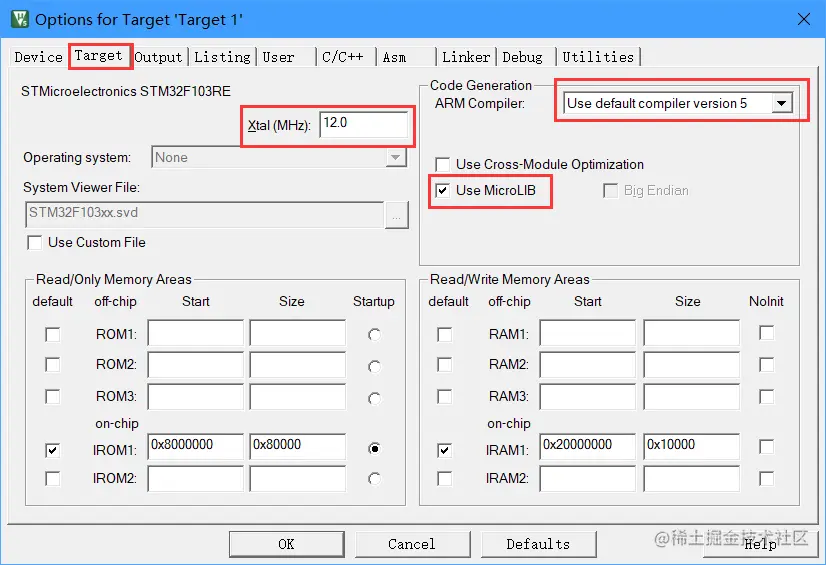The height and width of the screenshot is (565, 826).
Task: Click the Defaults button
Action: click(x=538, y=544)
